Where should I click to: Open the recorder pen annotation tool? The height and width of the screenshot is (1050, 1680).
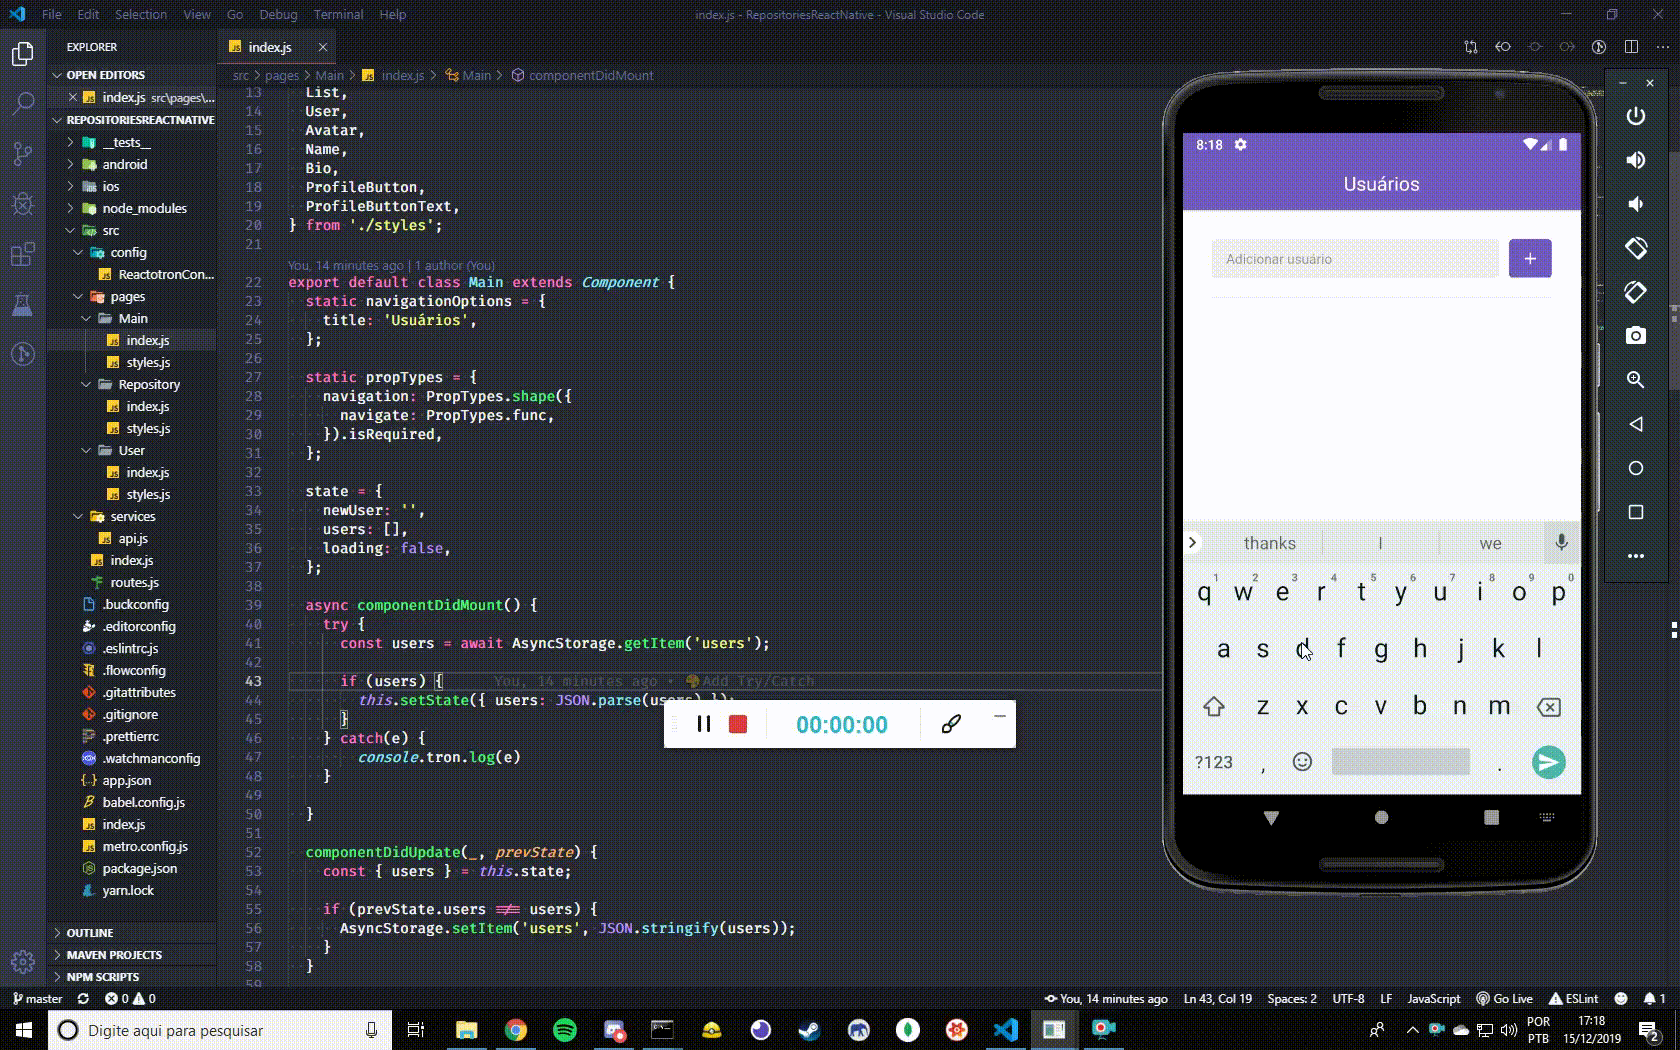click(x=951, y=724)
